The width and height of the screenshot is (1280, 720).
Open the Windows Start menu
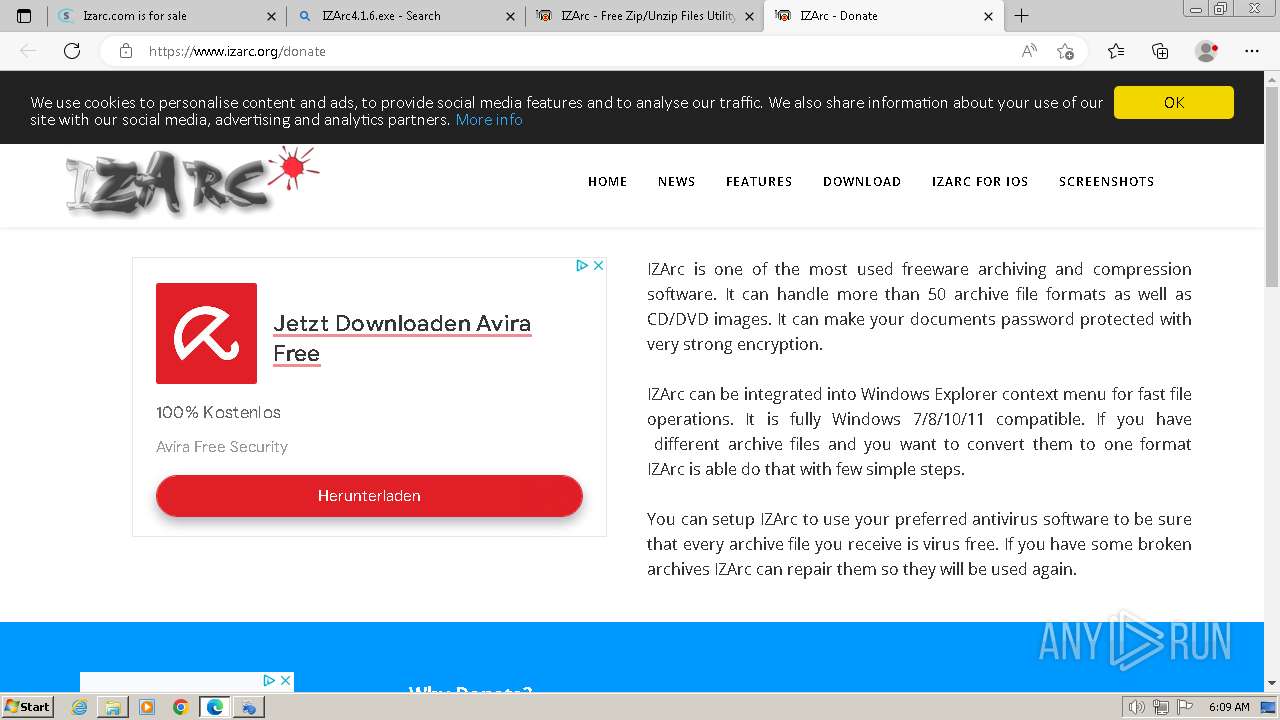tap(28, 706)
